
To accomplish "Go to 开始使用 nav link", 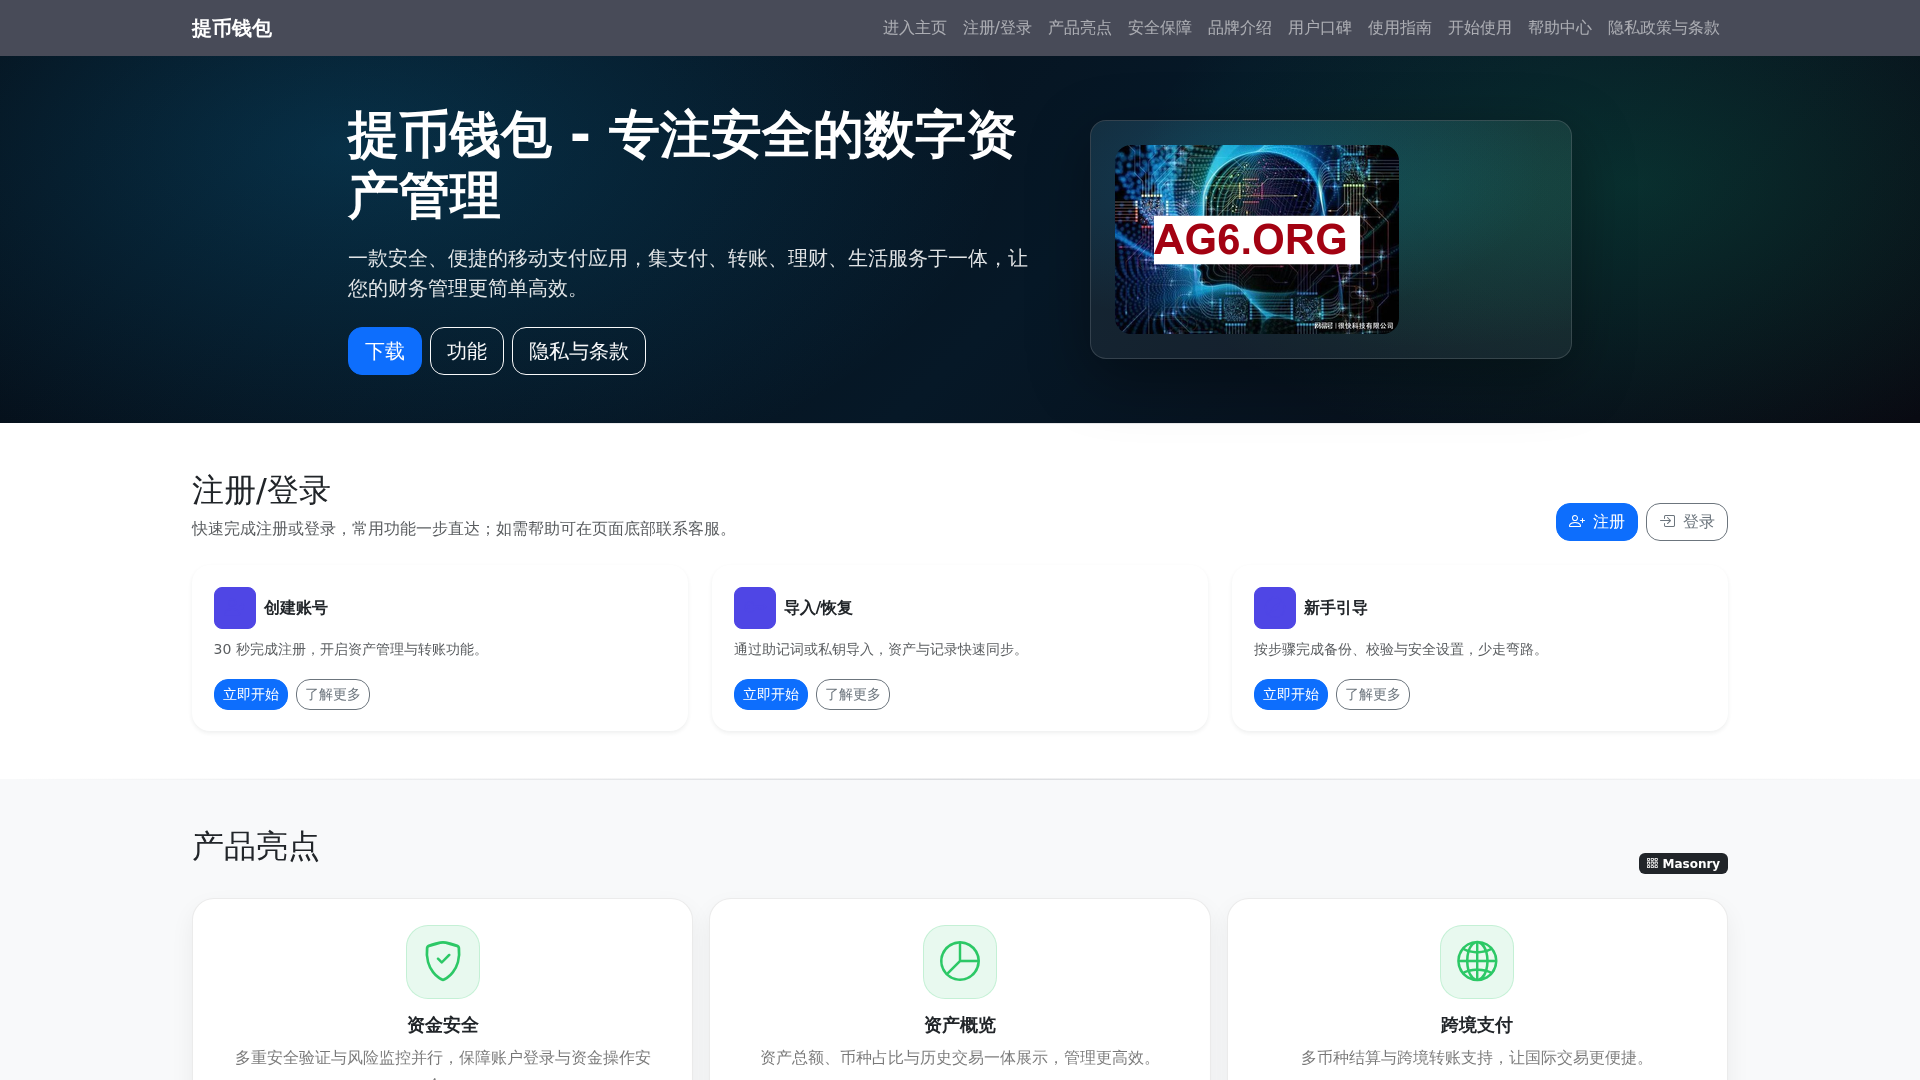I will [1479, 28].
